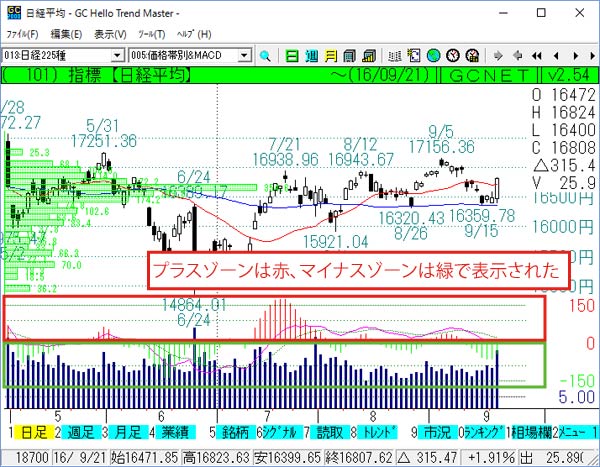Click the 安16399.65 status bar value
This screenshot has width=600, height=467.
pyautogui.click(x=288, y=457)
